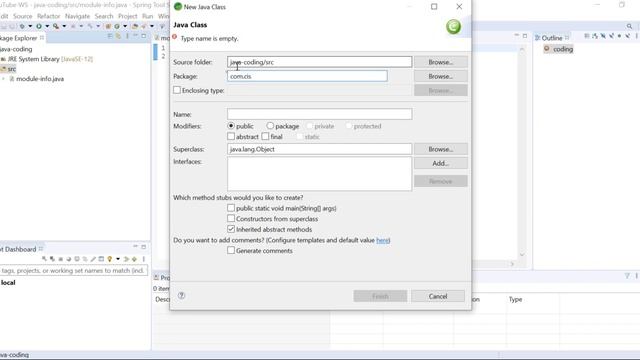Open dropdown arrow after the Search toolbar icon
This screenshot has width=640, height=360.
coord(152,26)
